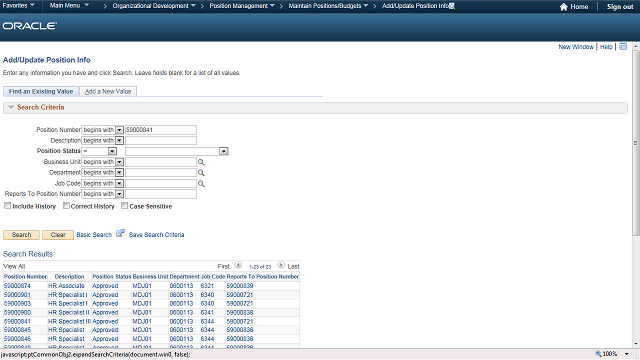Image resolution: width=640 pixels, height=360 pixels.
Task: Click the Home link text
Action: [x=579, y=7]
